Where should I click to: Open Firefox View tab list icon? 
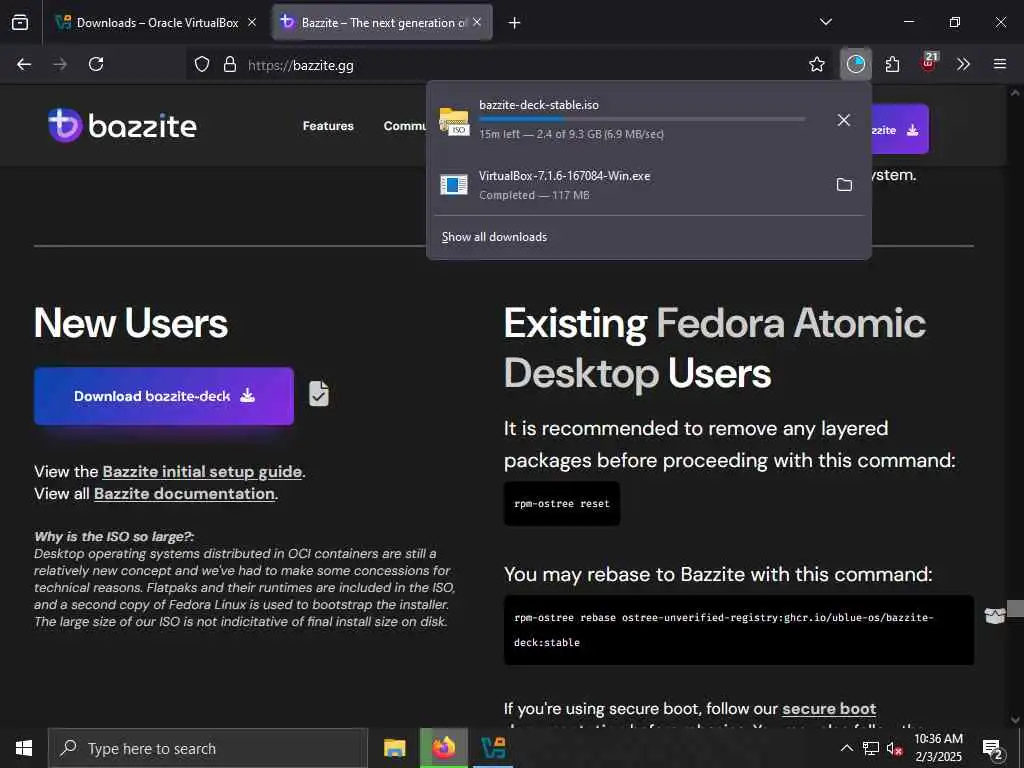20,22
